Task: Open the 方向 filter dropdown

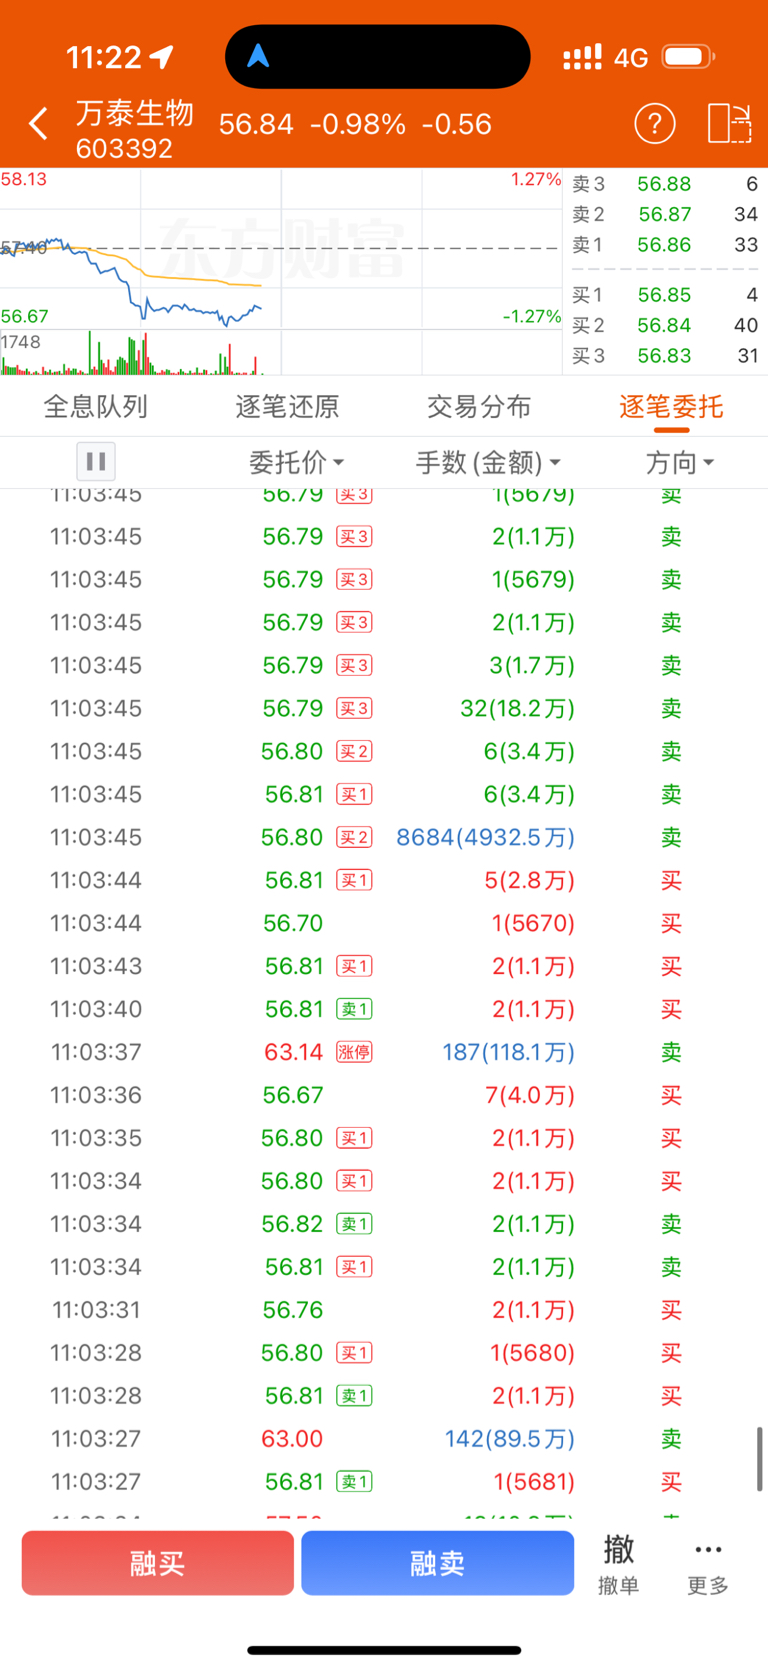Action: click(x=680, y=462)
